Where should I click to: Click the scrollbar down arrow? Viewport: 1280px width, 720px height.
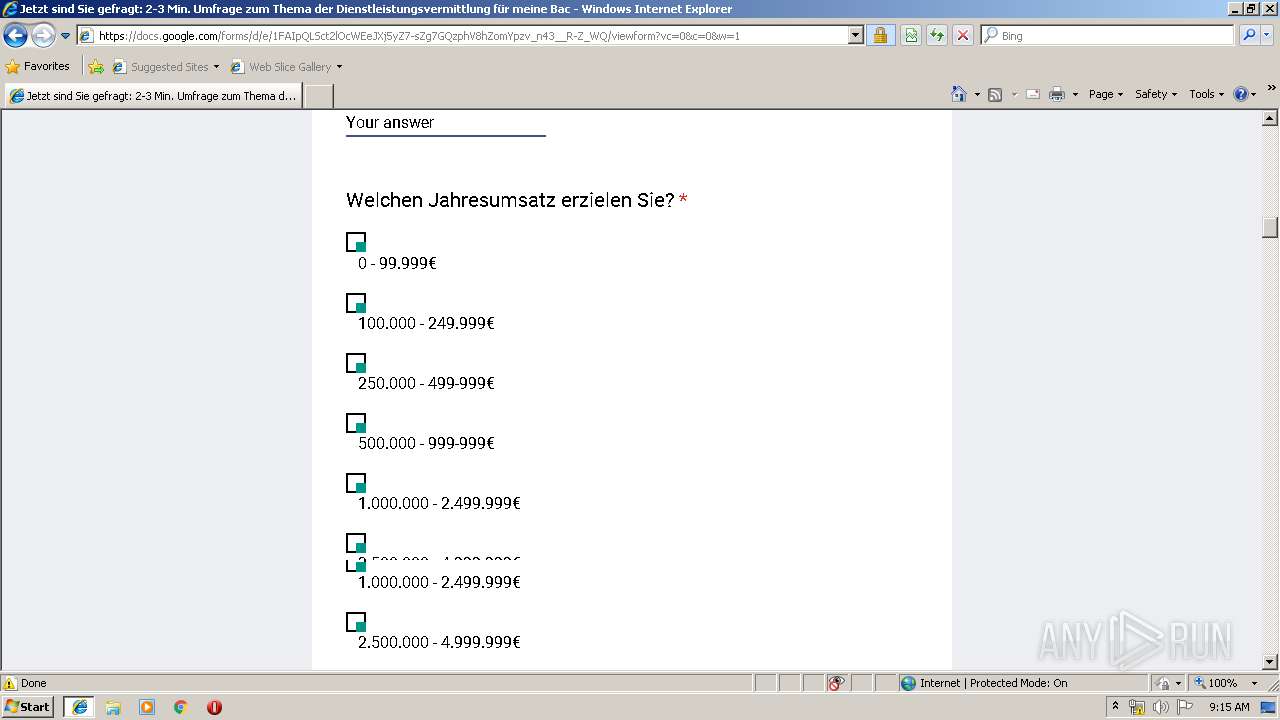(1270, 662)
